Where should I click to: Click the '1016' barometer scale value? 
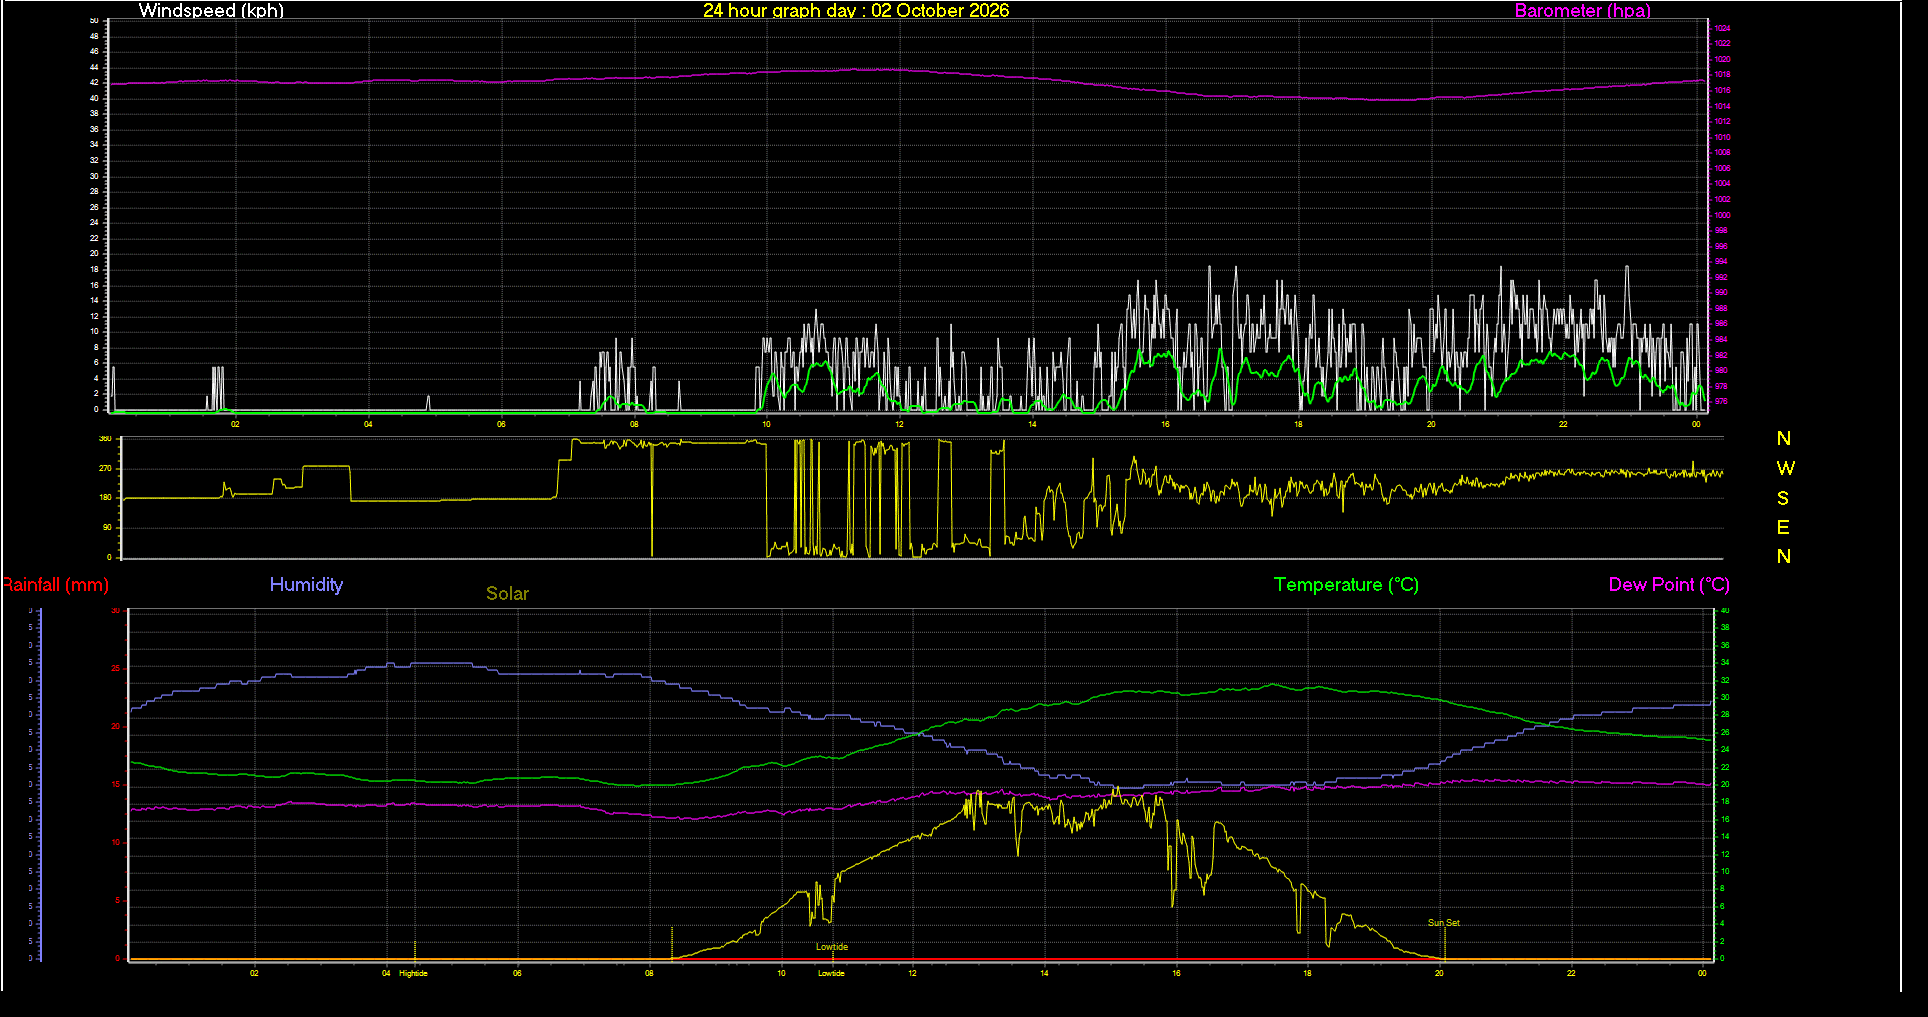[x=1722, y=91]
